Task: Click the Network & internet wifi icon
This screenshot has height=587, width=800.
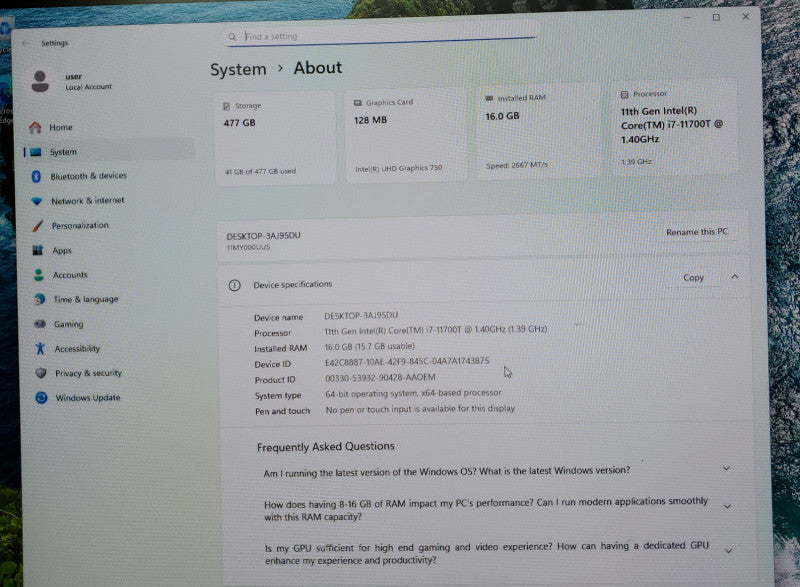Action: coord(37,201)
